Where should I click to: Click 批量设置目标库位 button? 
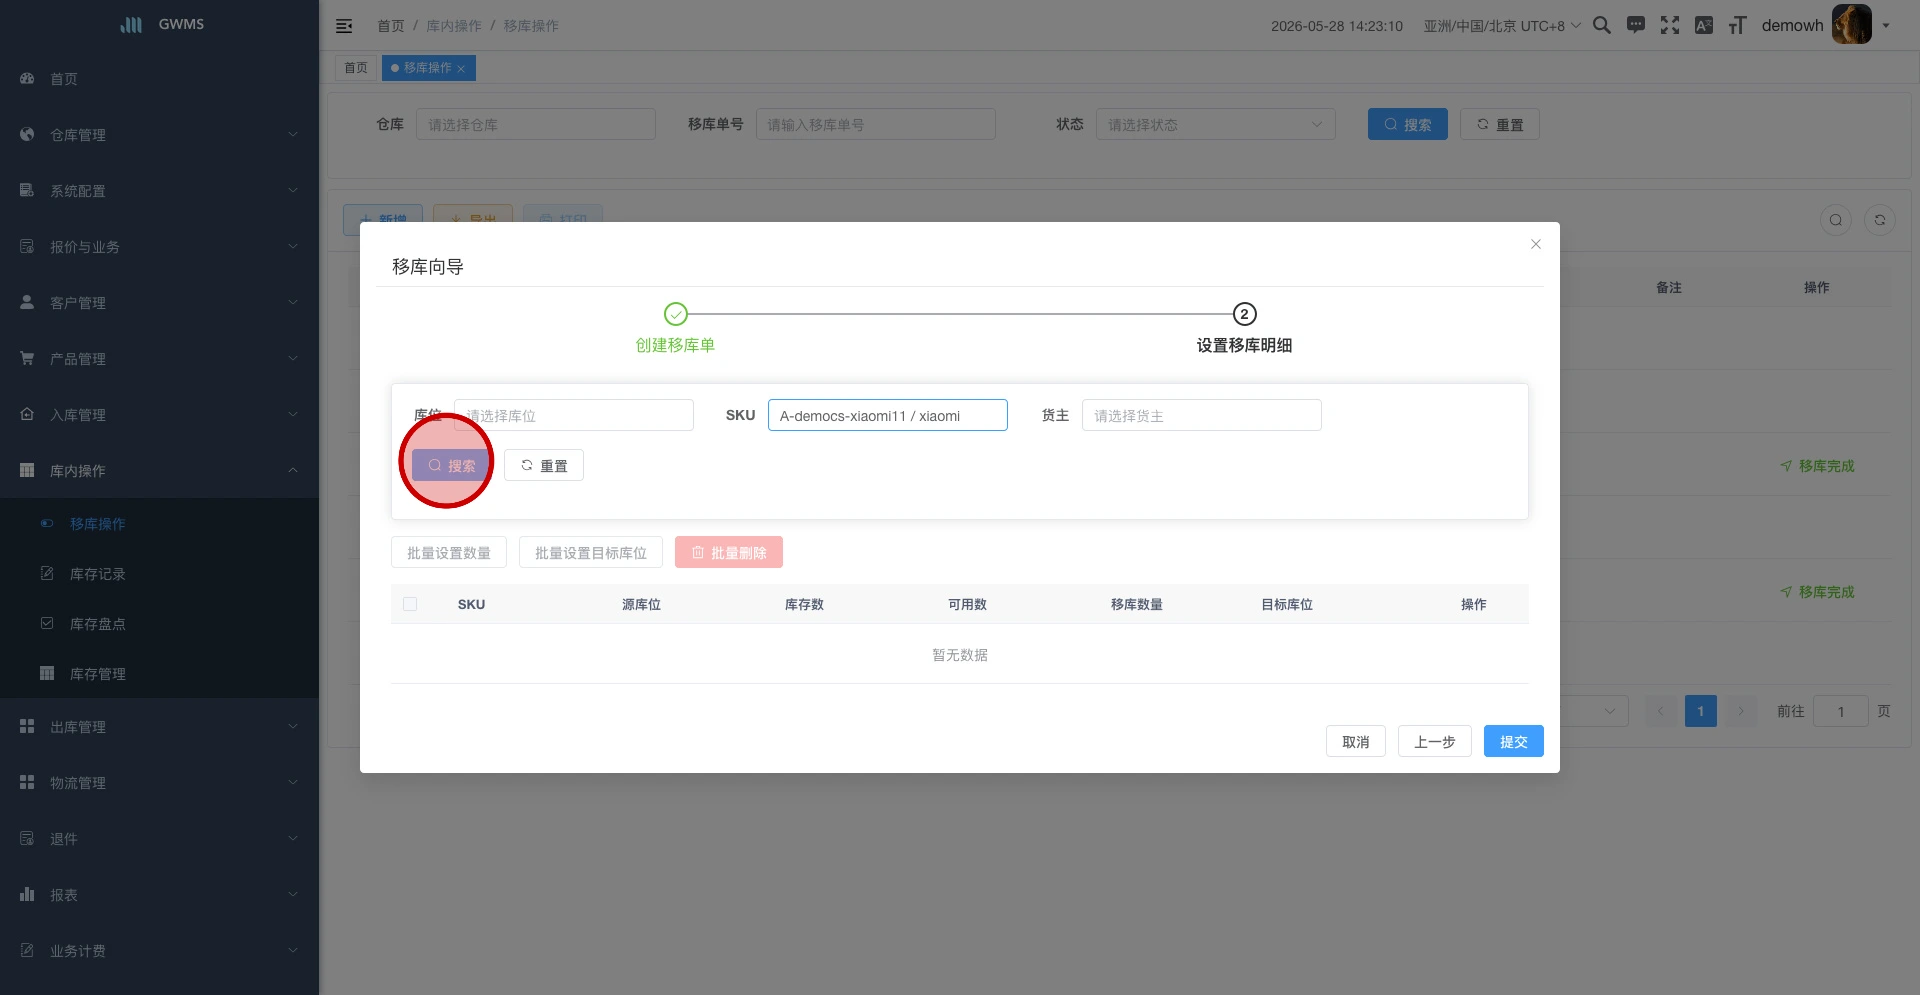point(591,552)
